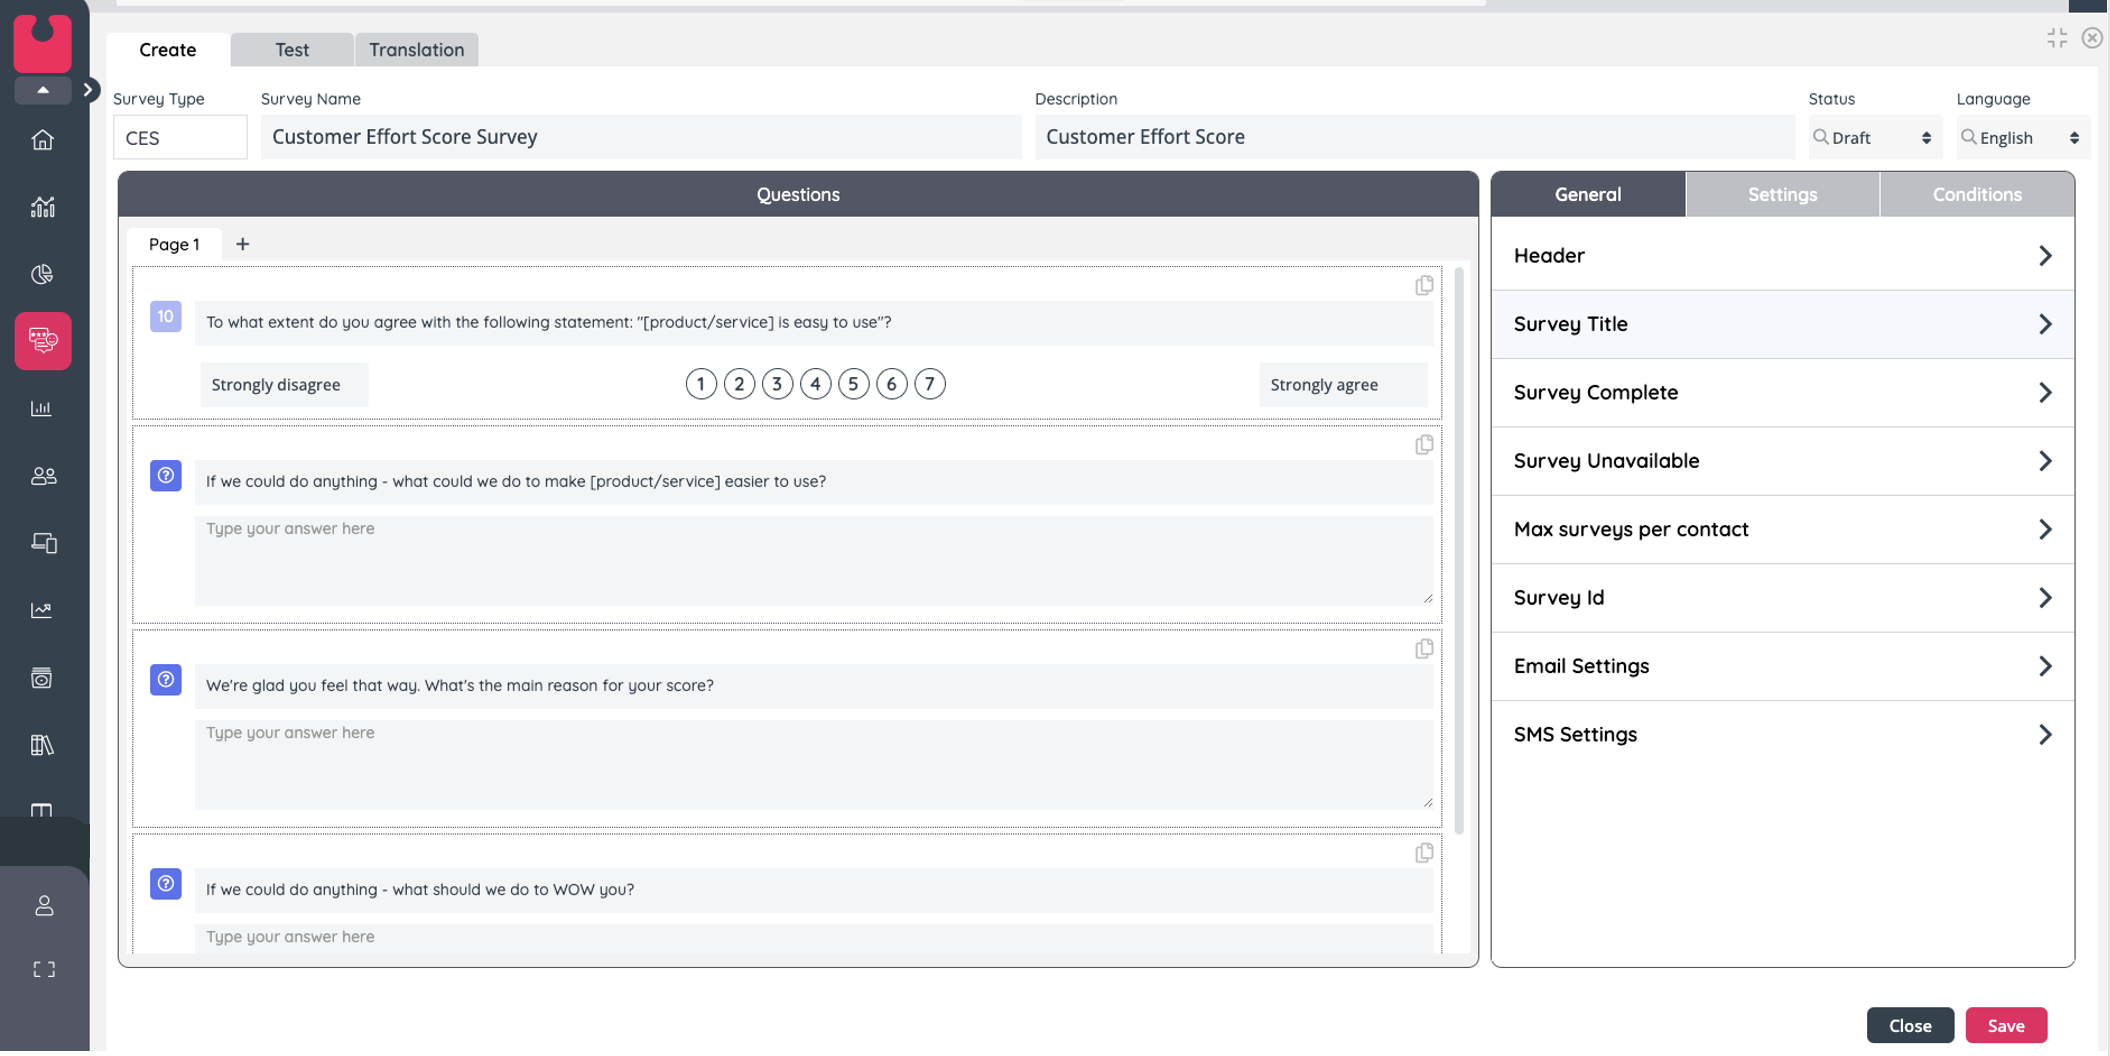Click the Survey Name input field

coord(640,137)
